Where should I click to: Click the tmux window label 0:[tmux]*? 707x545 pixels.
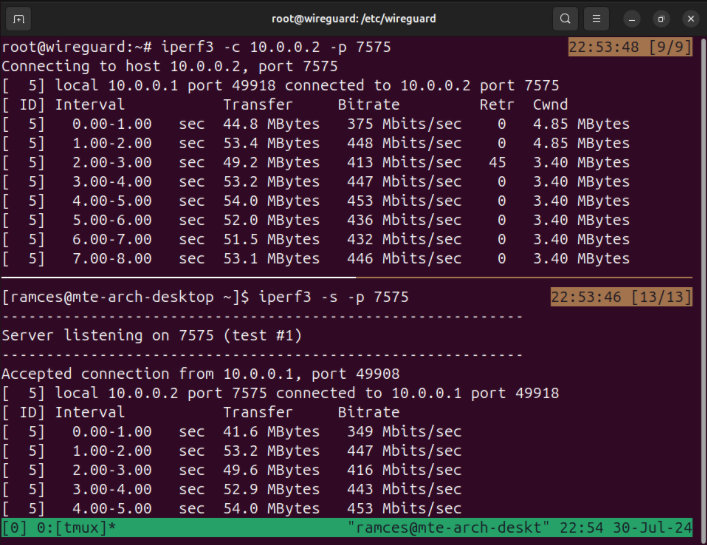pos(76,527)
